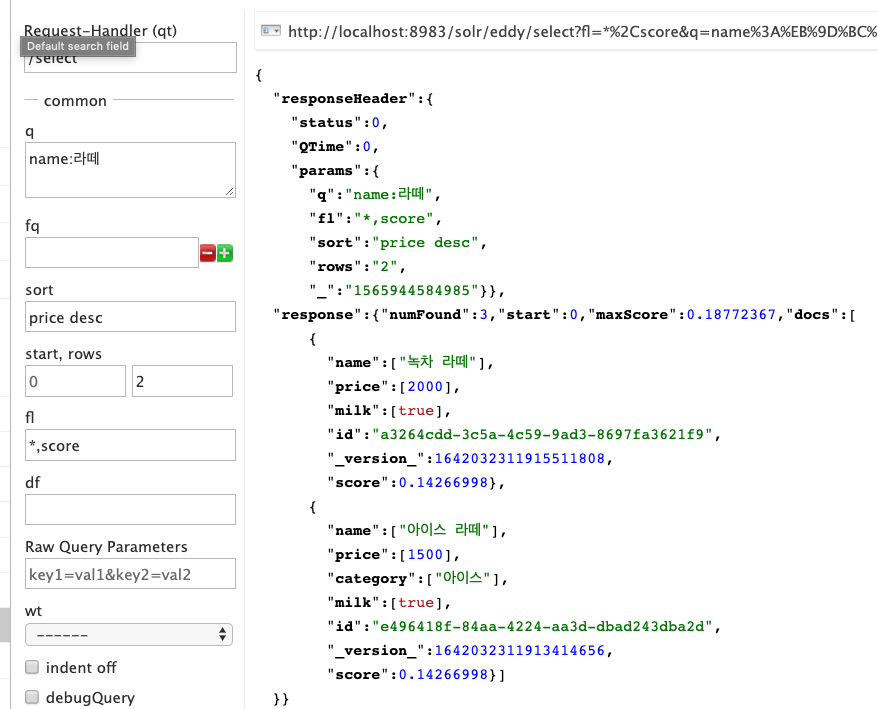The width and height of the screenshot is (878, 709).
Task: Click the fl field with *,score
Action: [130, 445]
